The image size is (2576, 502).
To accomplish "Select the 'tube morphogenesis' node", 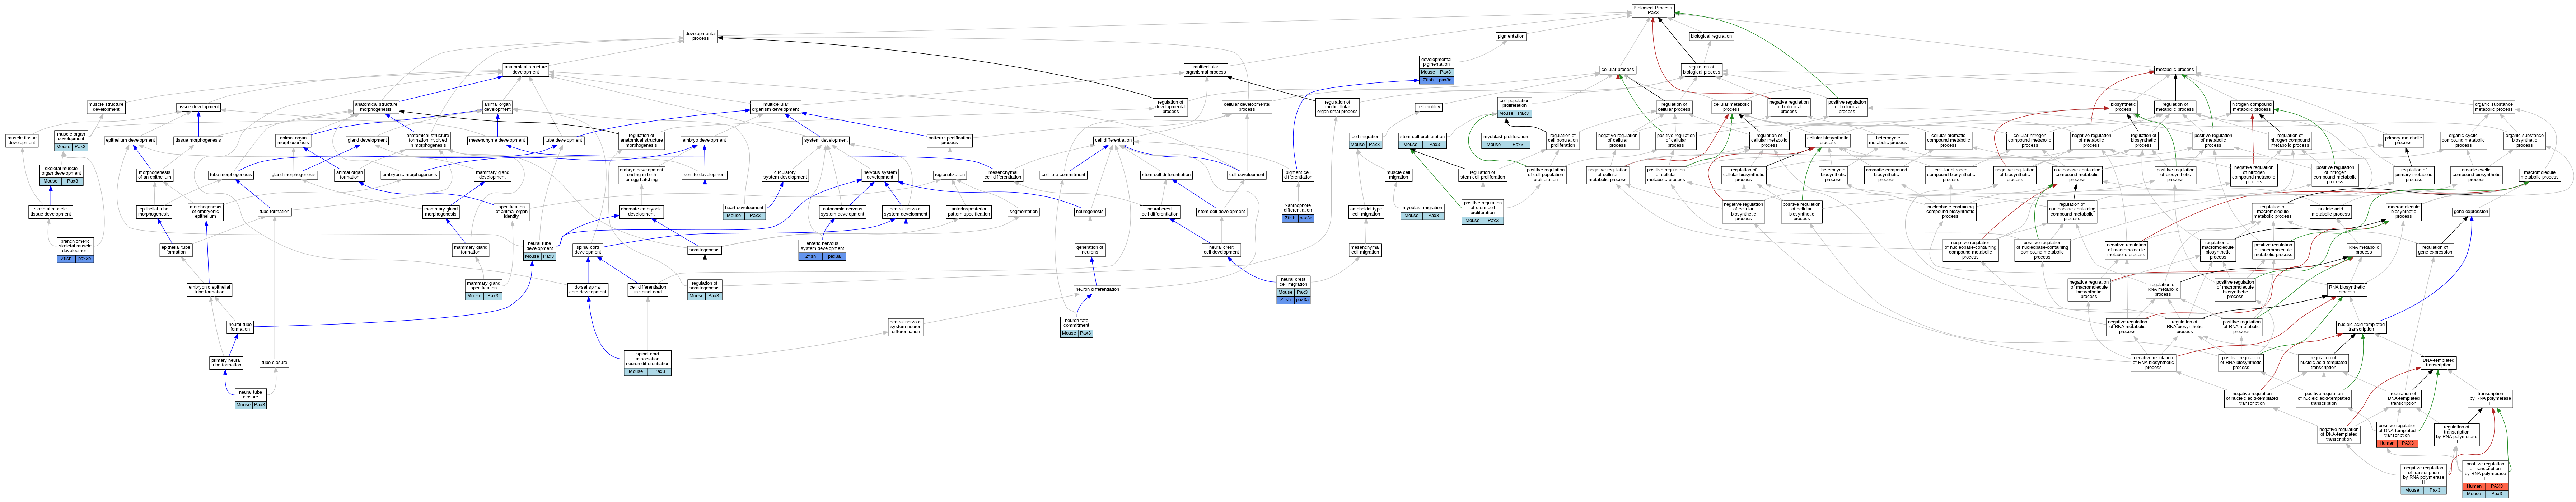I will (231, 175).
